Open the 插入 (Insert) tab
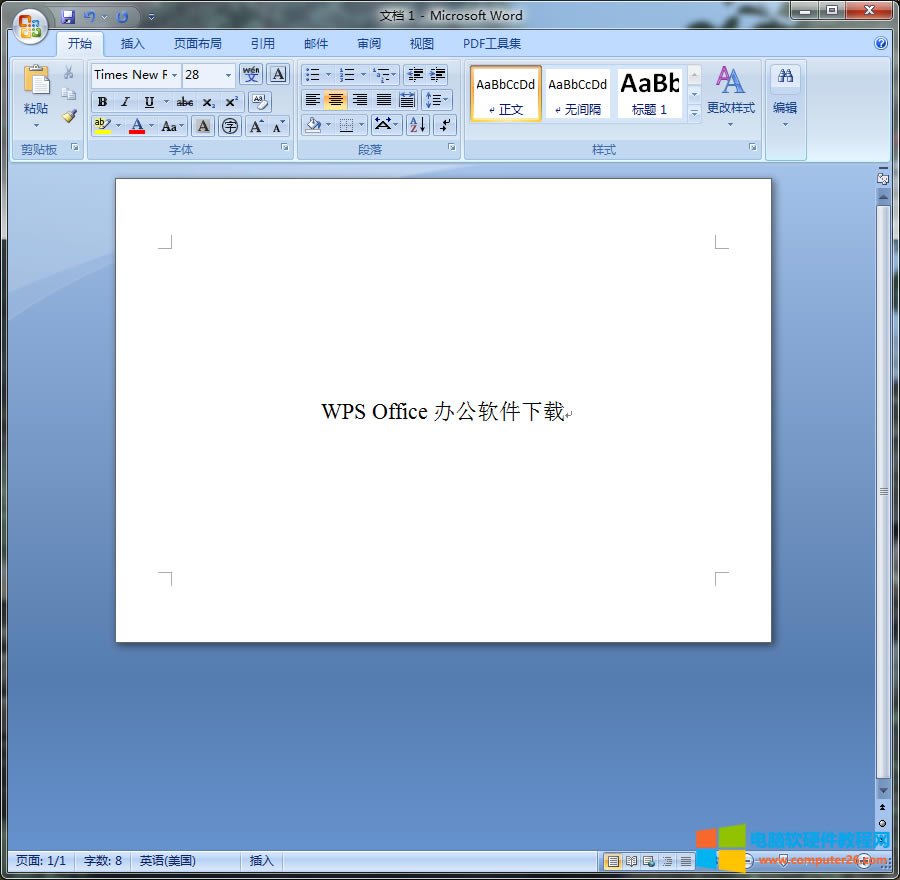This screenshot has height=880, width=900. coord(133,44)
